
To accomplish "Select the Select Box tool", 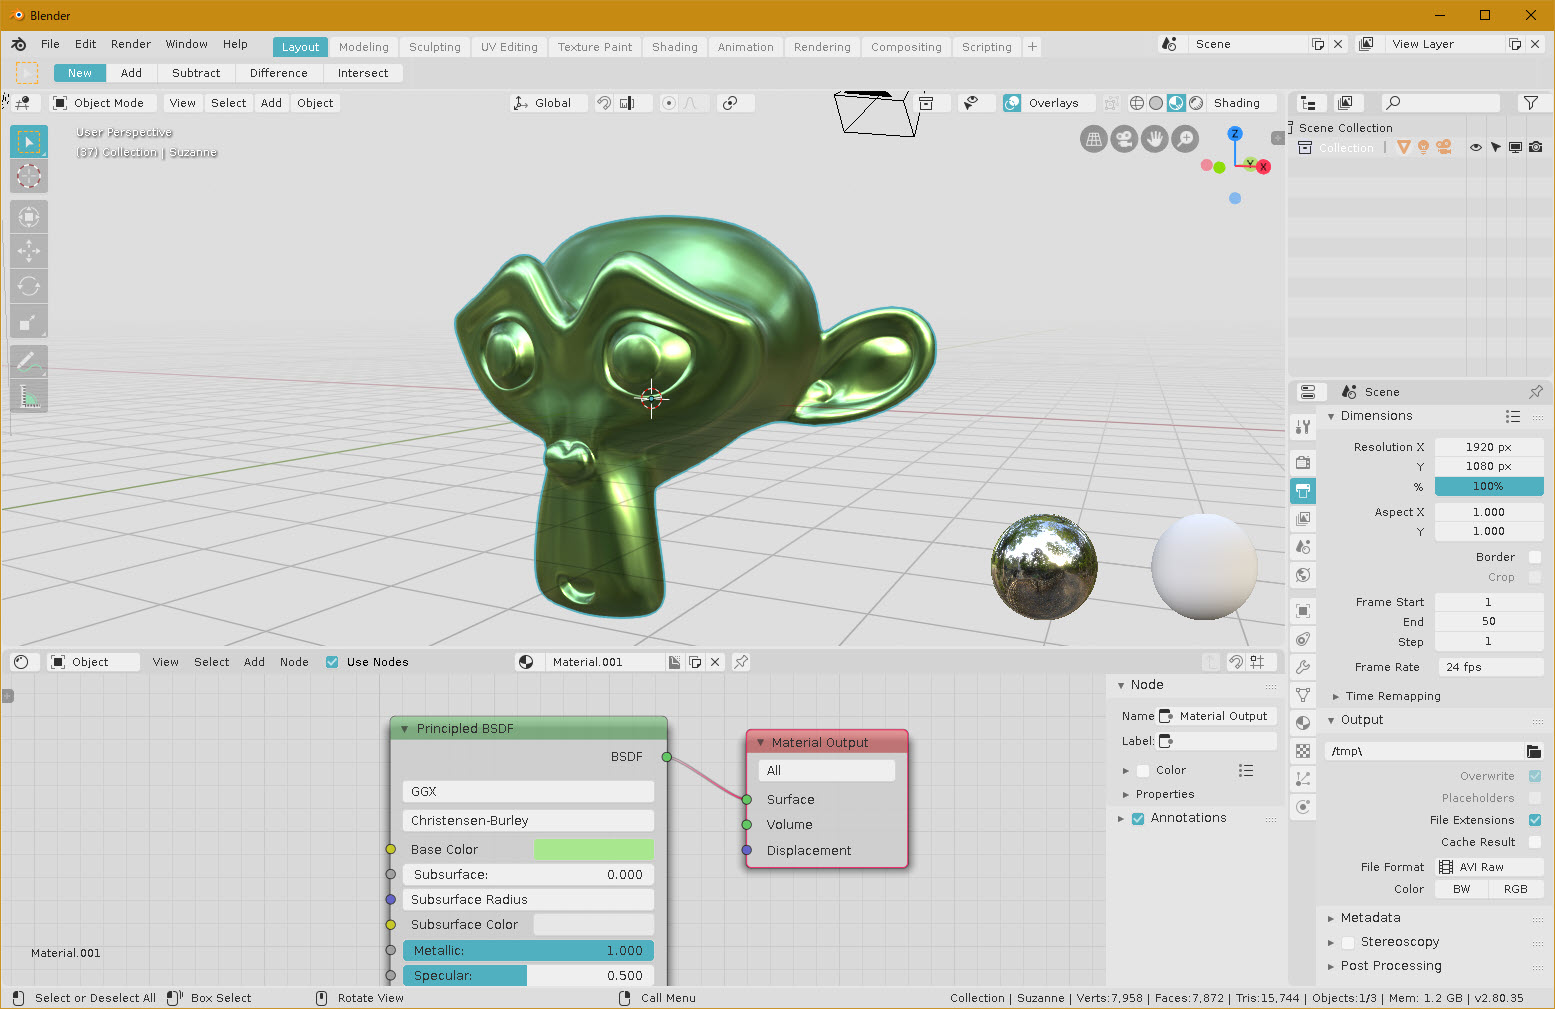I will click(x=29, y=142).
